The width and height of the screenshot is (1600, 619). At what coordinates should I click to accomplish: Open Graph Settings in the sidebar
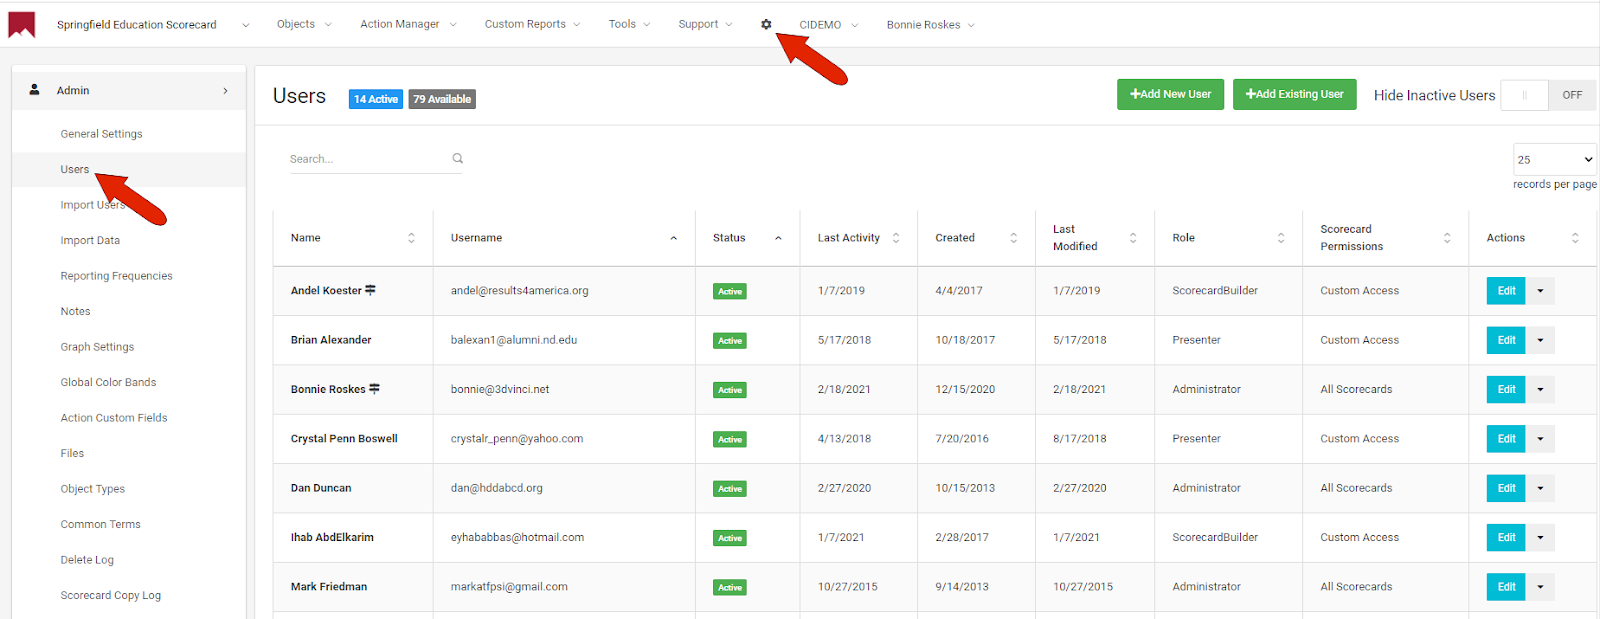(x=97, y=347)
